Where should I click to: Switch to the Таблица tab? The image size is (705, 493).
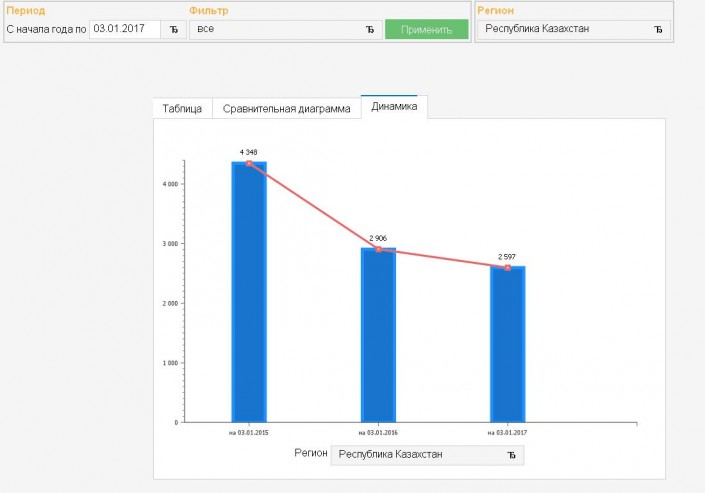tap(182, 108)
